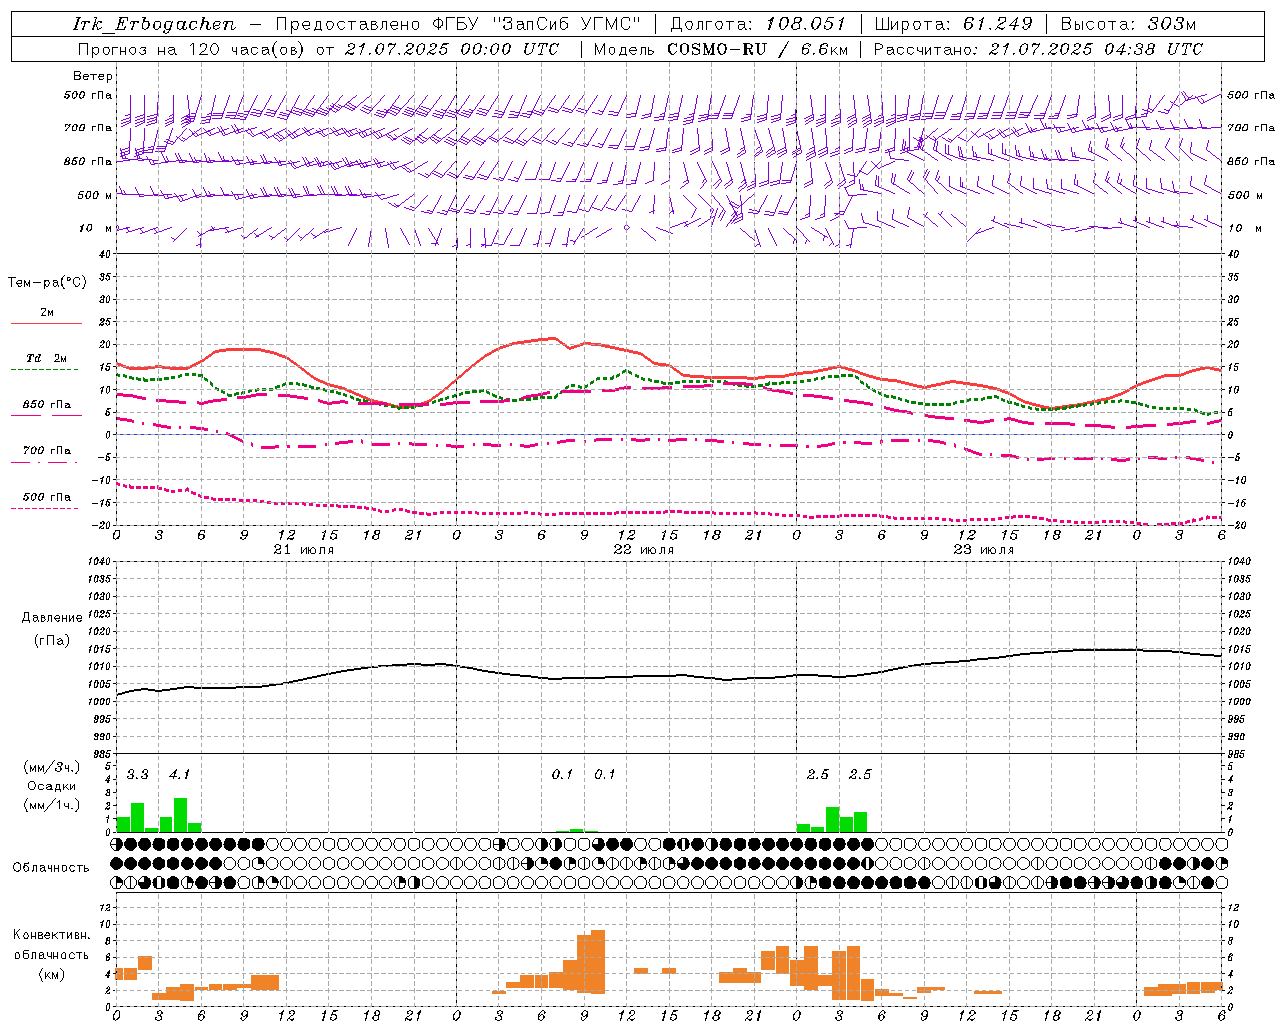Click the 700 гПа temperature legend entry
This screenshot has height=1024, width=1280.
pos(47,451)
